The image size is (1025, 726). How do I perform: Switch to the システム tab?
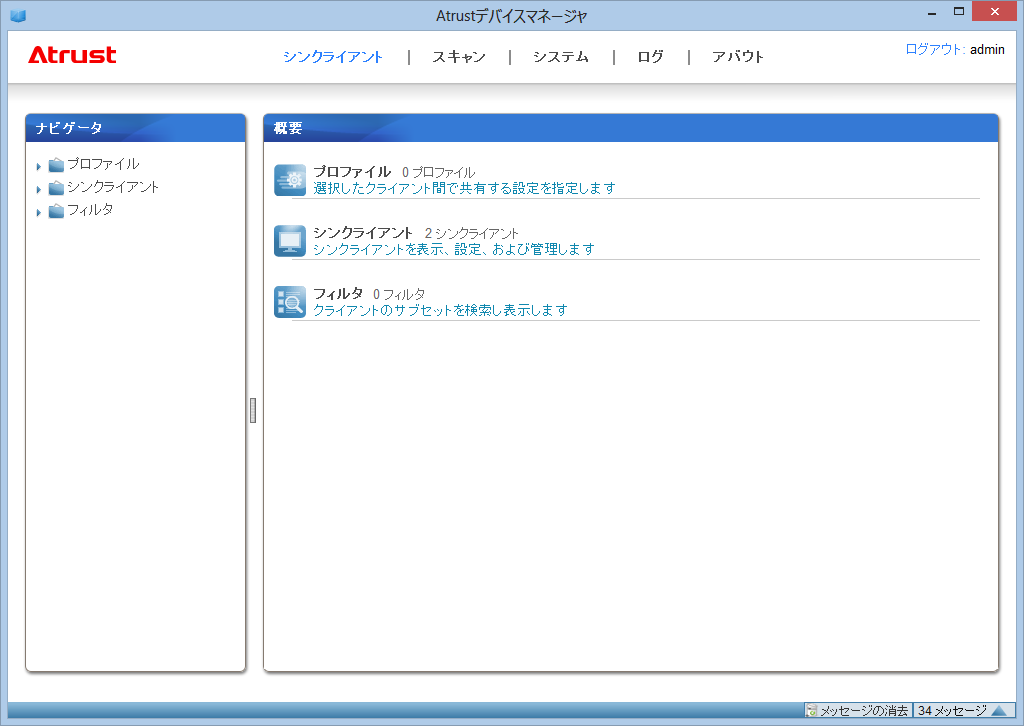pos(560,57)
